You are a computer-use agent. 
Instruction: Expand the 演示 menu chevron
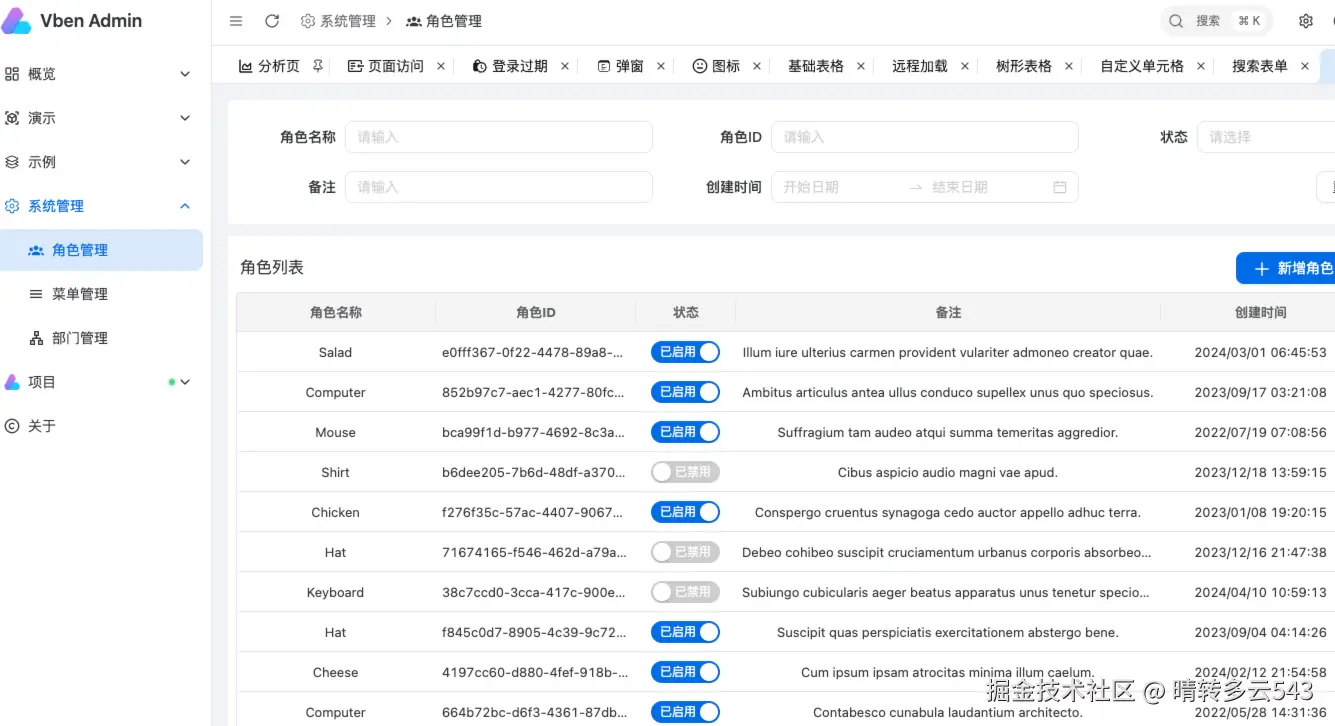click(x=185, y=118)
